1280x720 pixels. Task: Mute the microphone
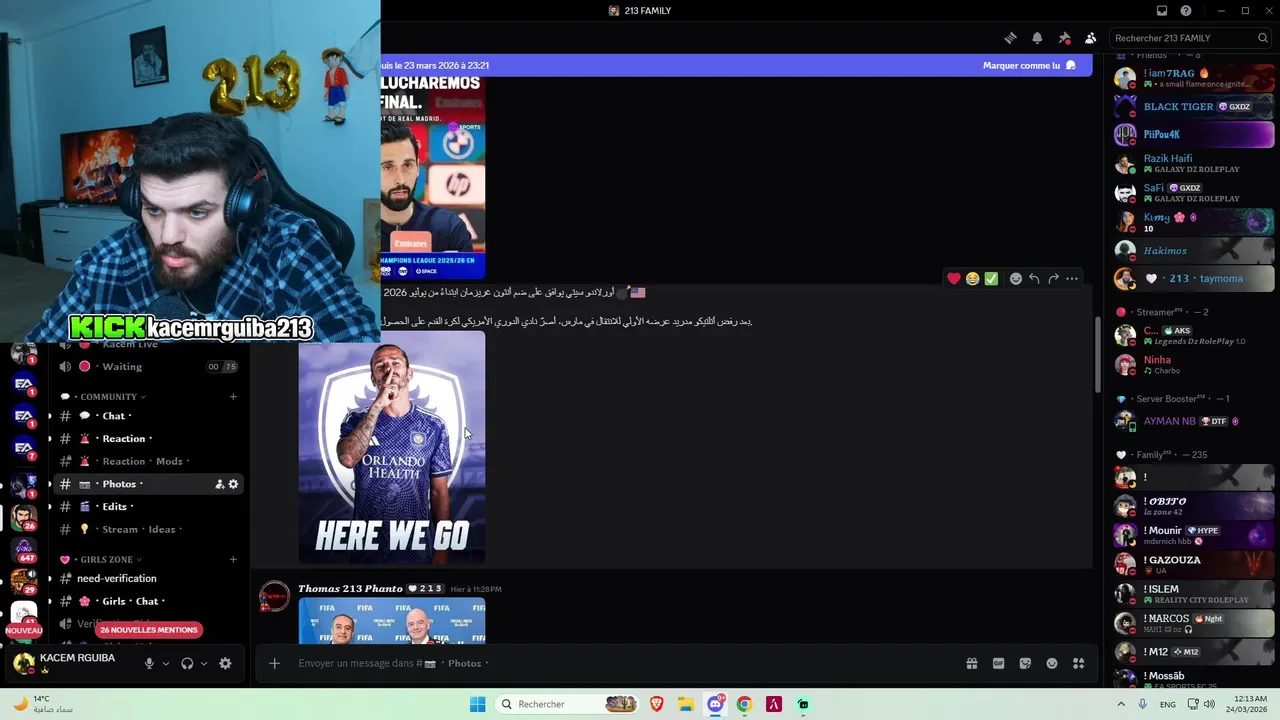pyautogui.click(x=149, y=663)
